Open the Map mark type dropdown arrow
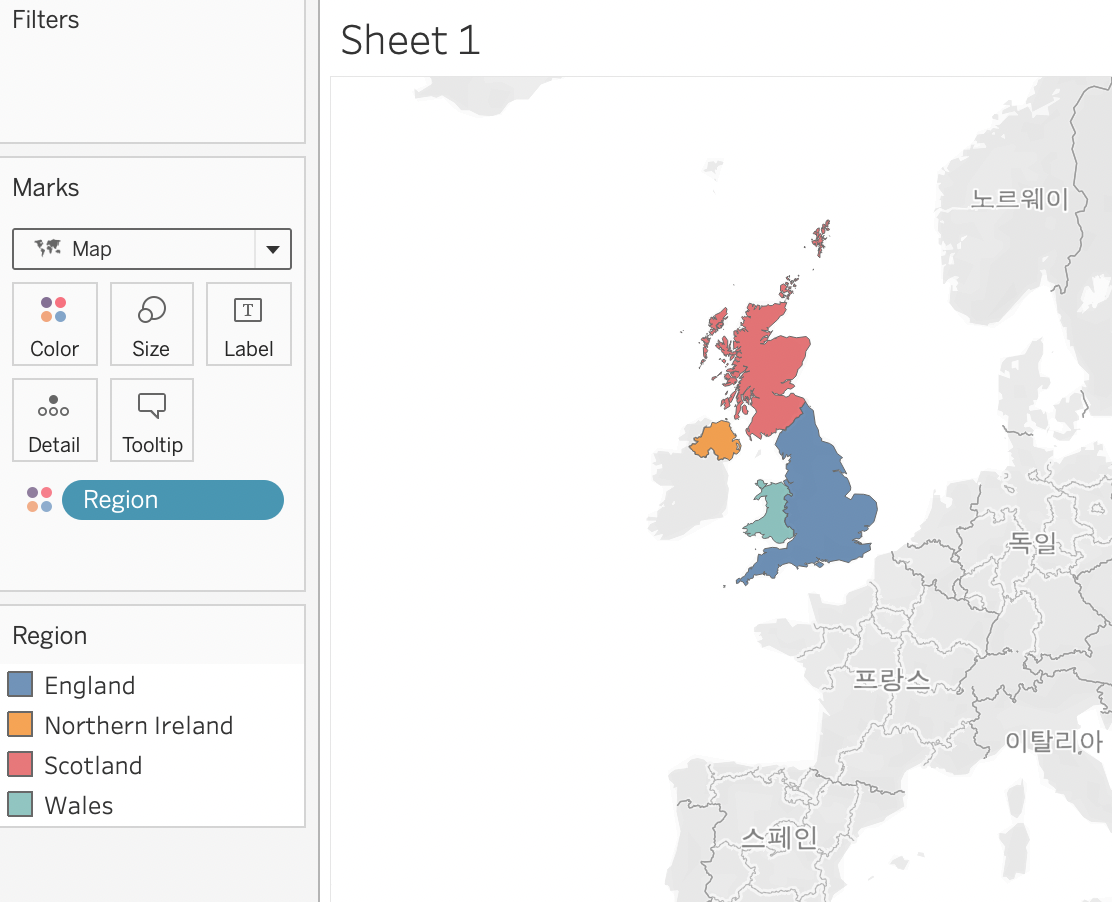Screen dimensions: 1112x902 tap(273, 250)
